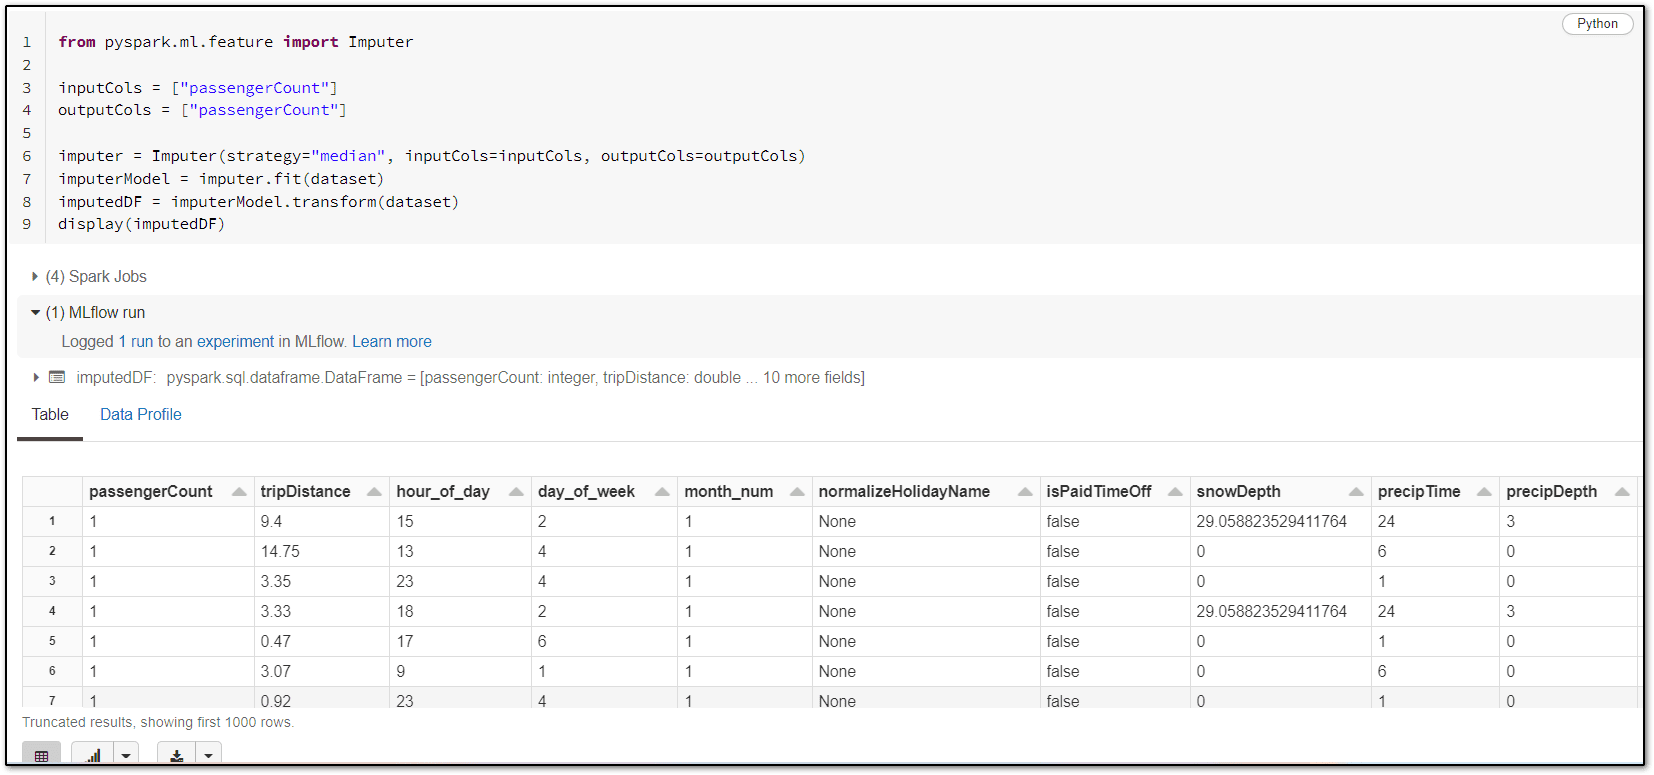This screenshot has width=1654, height=775.
Task: Click the imputer.fit(dataset) code line
Action: coord(221,179)
